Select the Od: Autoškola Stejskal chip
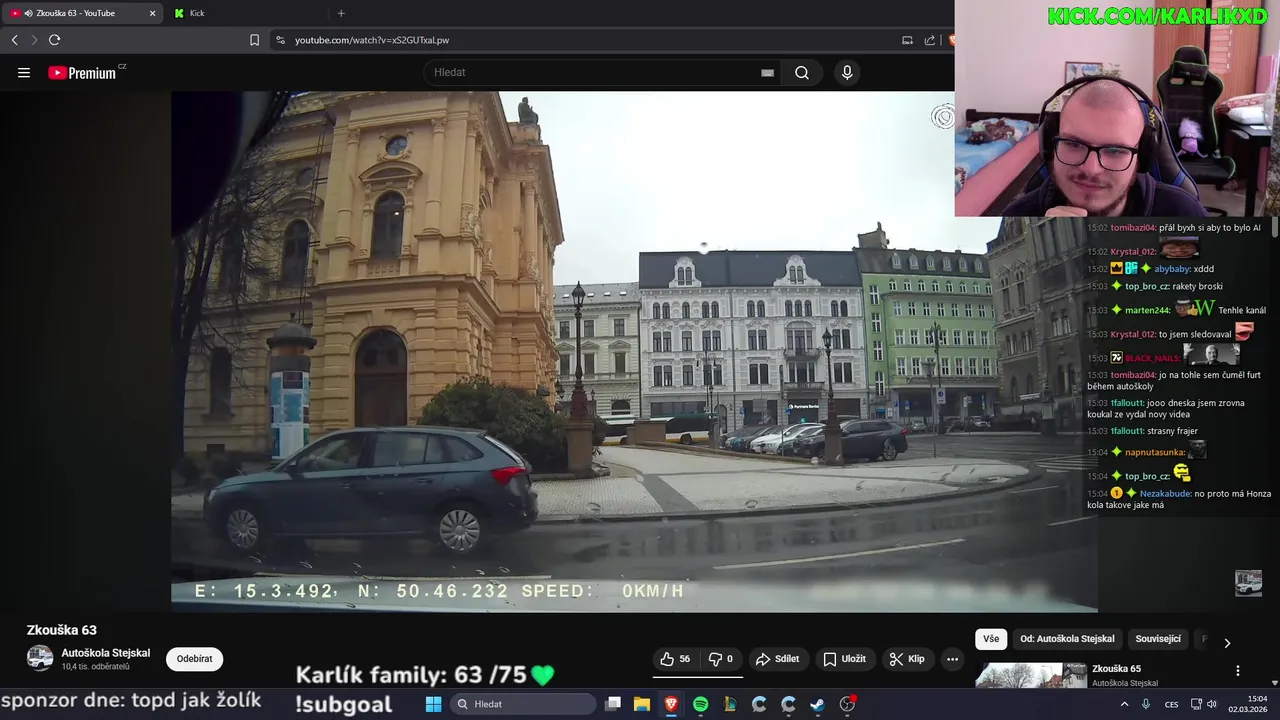This screenshot has height=720, width=1280. pos(1067,639)
